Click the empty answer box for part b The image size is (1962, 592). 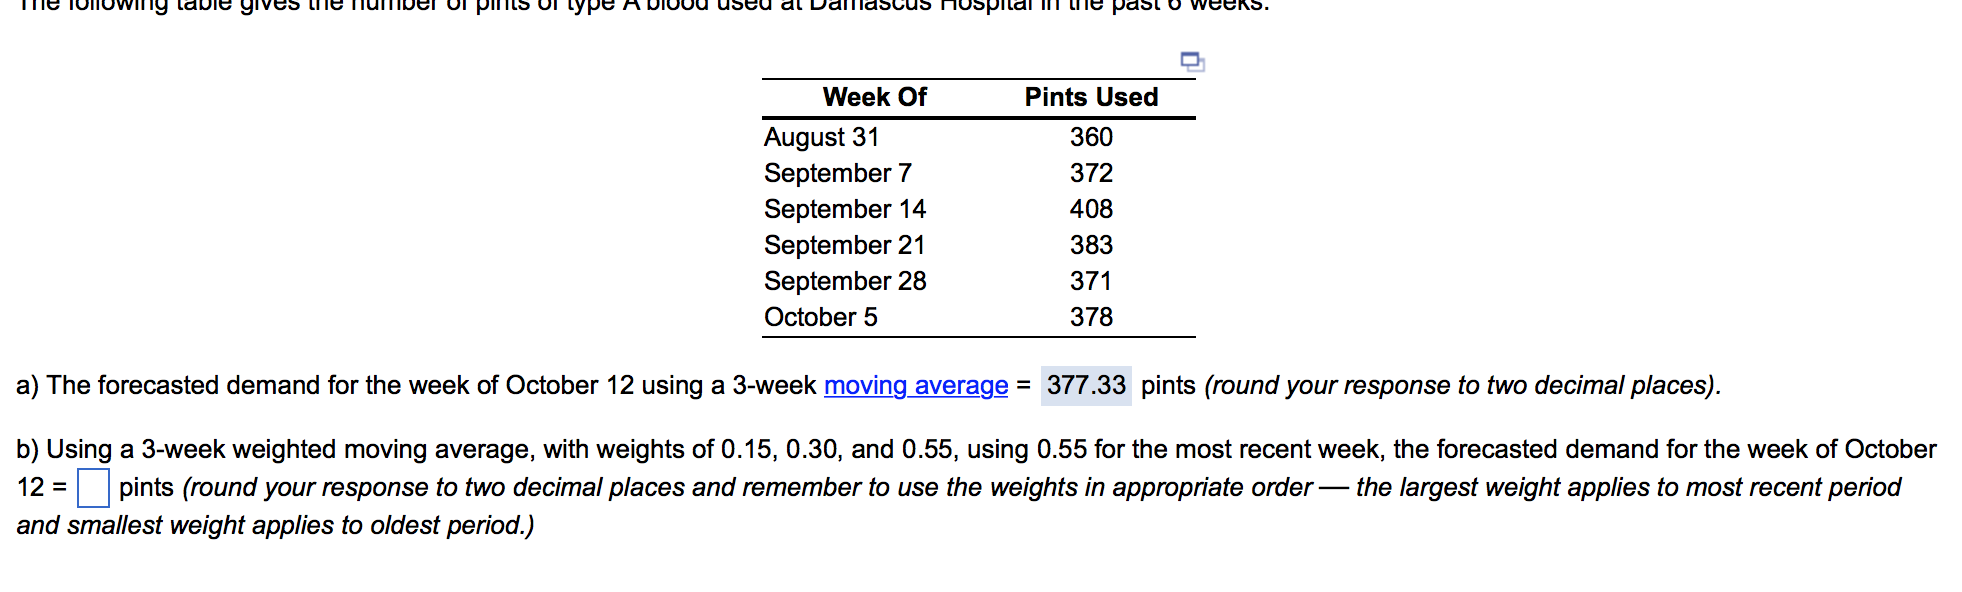[x=91, y=487]
